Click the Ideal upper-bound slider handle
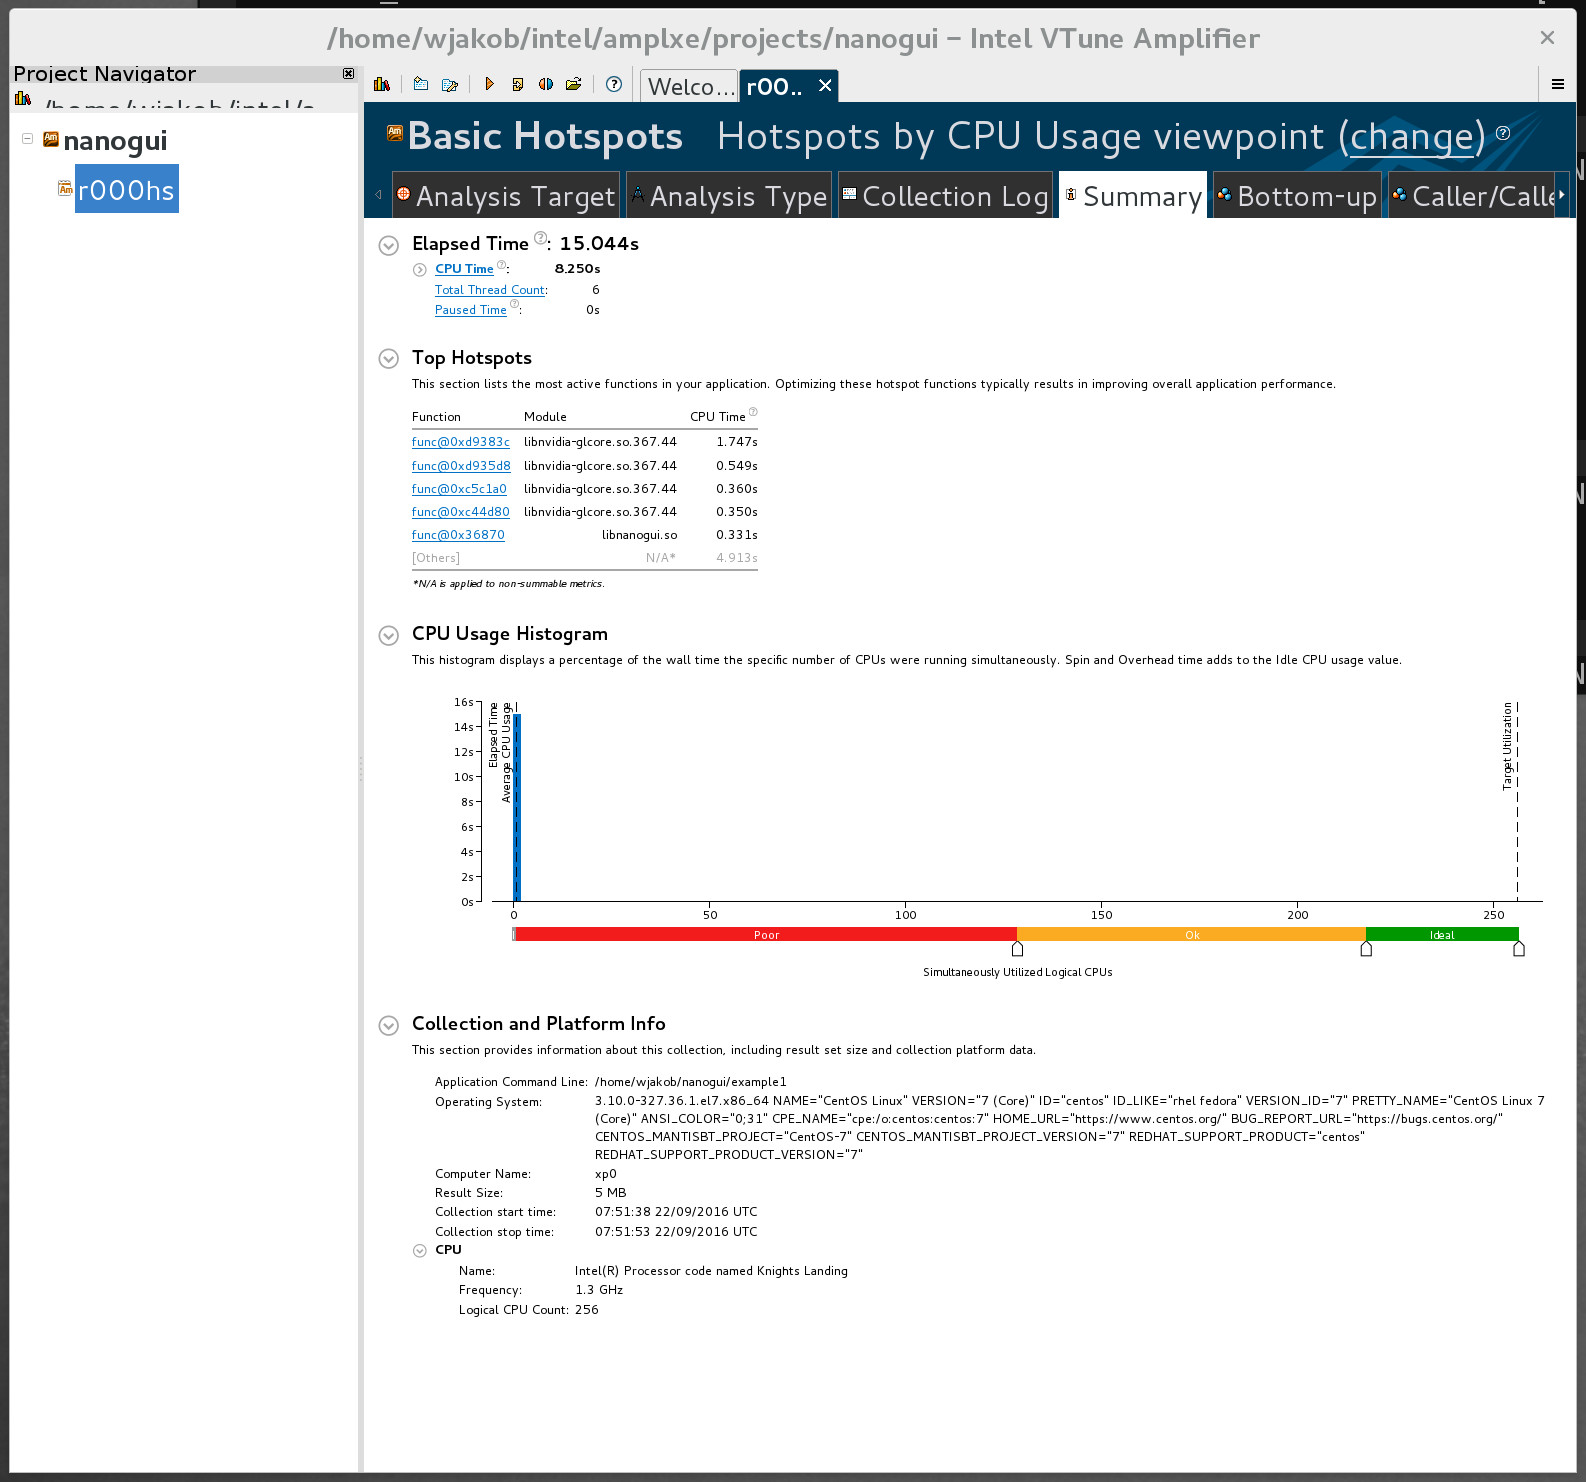The image size is (1586, 1482). [1519, 949]
